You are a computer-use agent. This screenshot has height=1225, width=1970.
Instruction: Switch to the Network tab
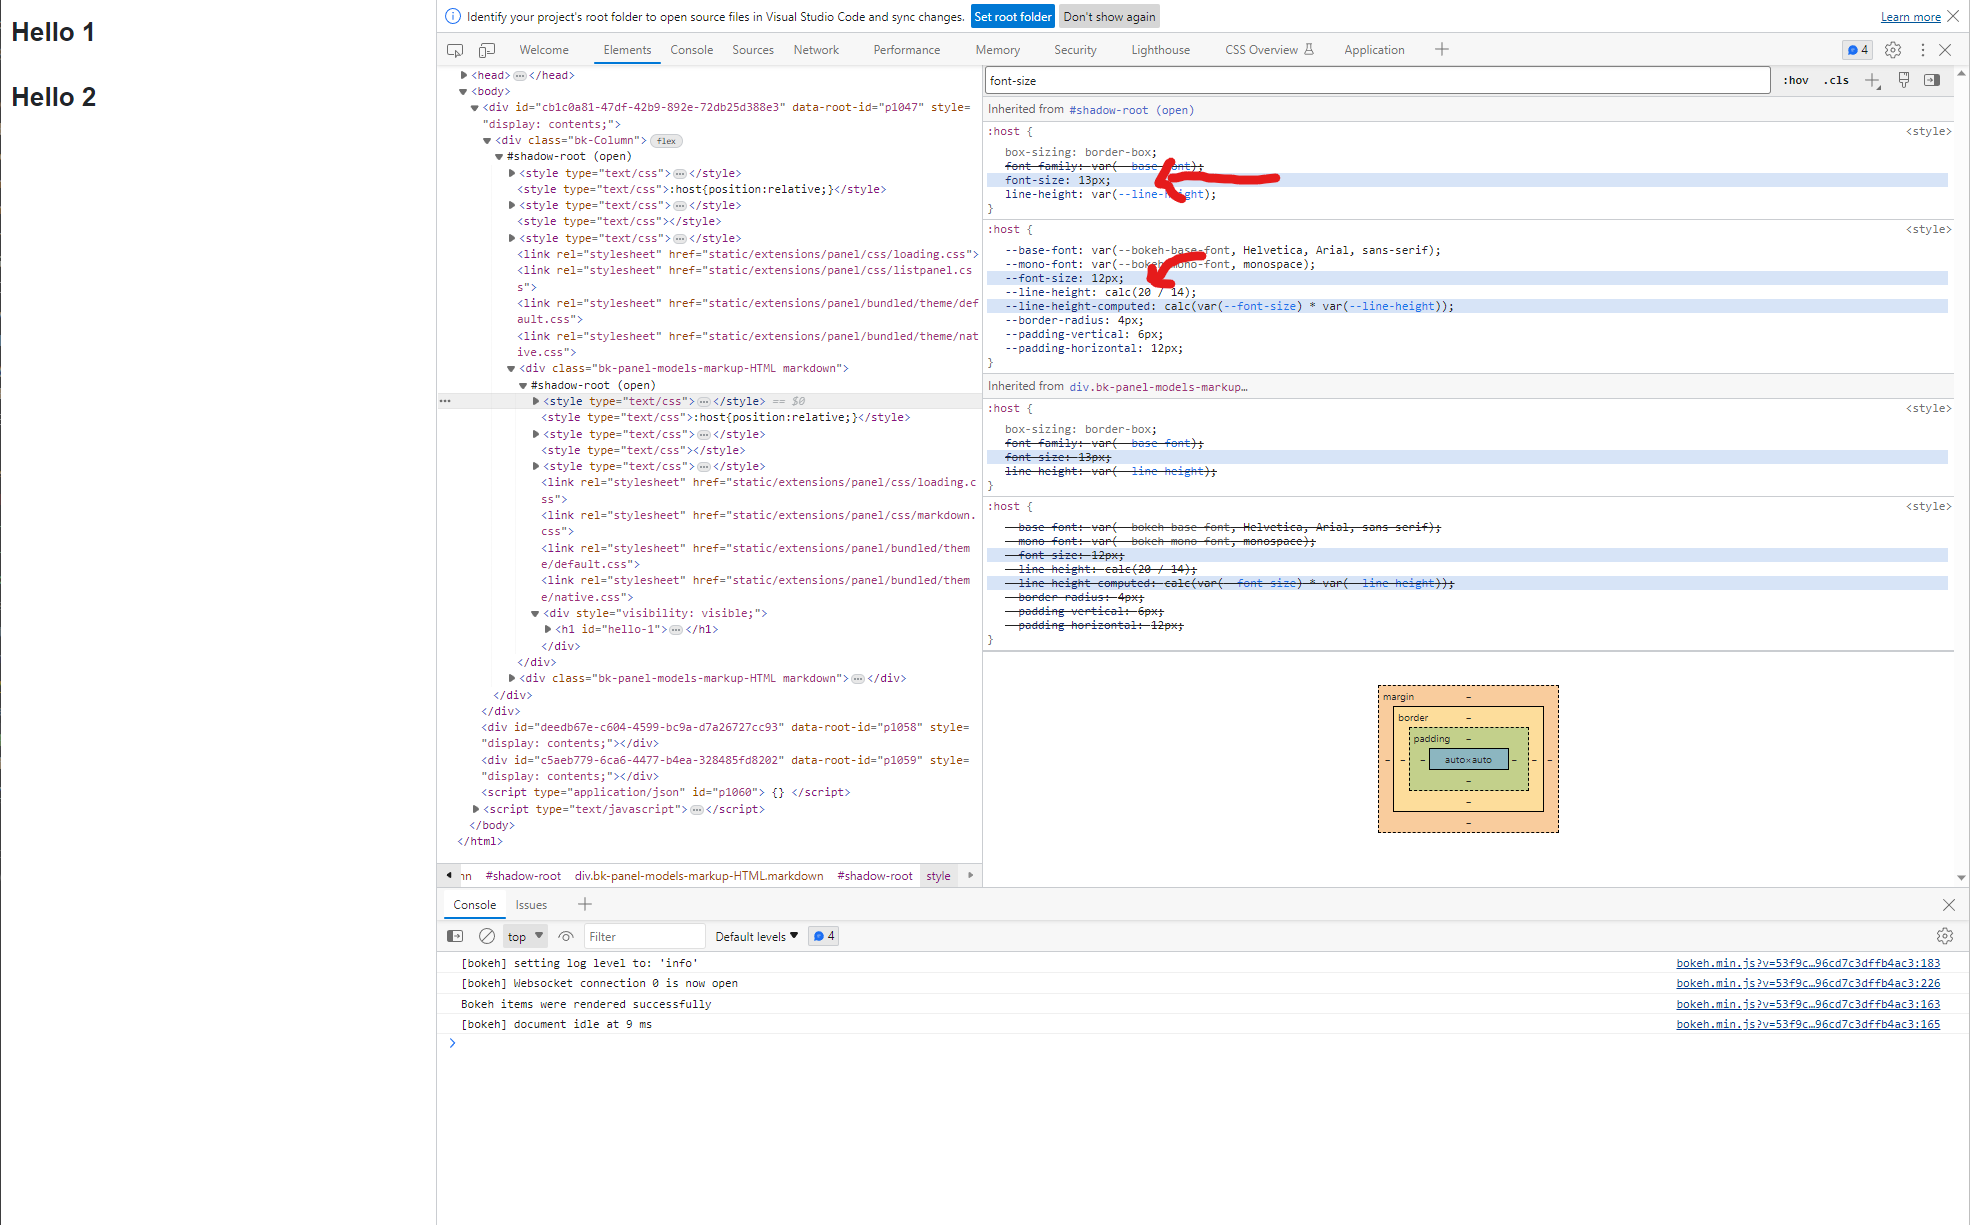816,50
